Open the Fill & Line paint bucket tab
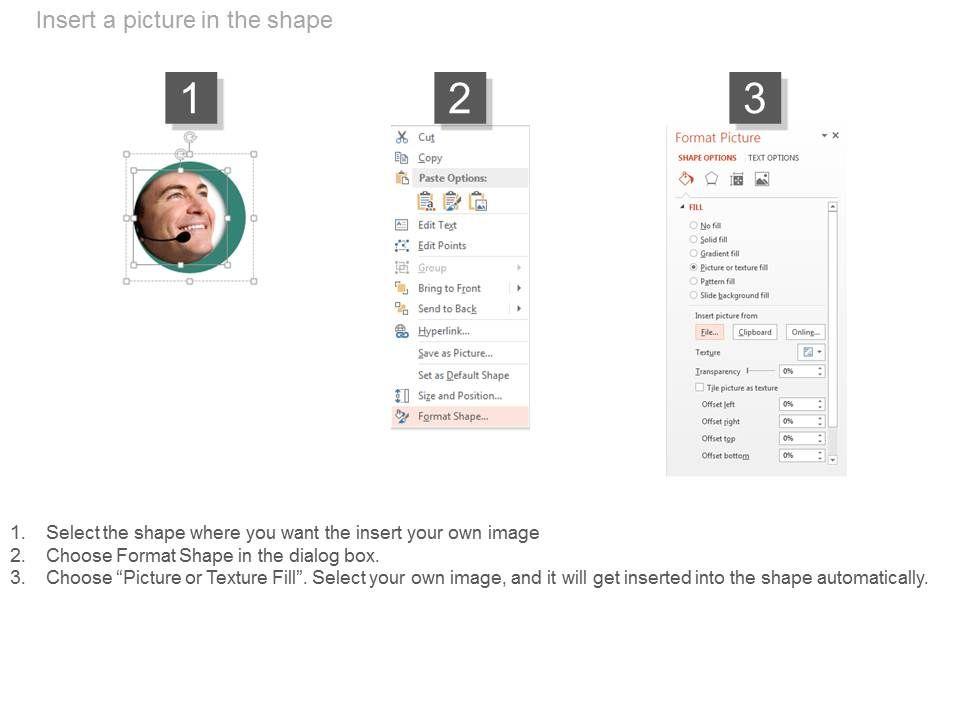This screenshot has width=960, height=720. [686, 179]
